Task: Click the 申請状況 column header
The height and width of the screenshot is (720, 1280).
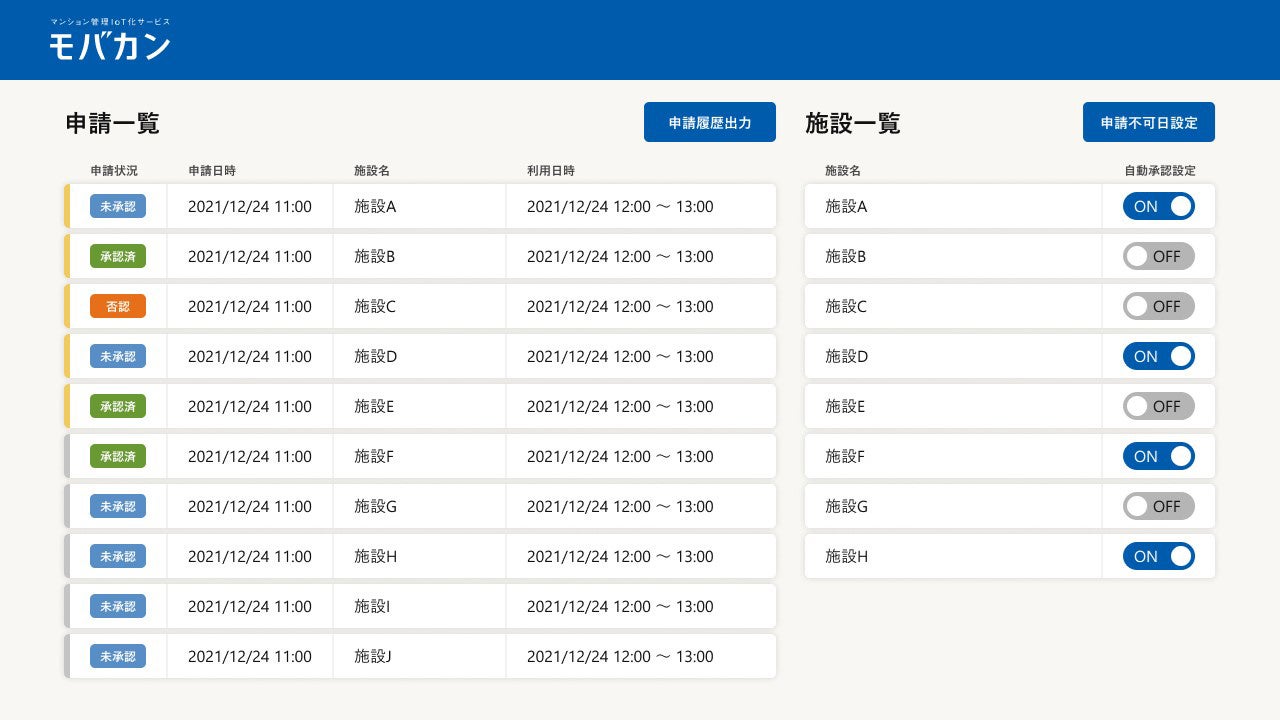Action: coord(117,170)
